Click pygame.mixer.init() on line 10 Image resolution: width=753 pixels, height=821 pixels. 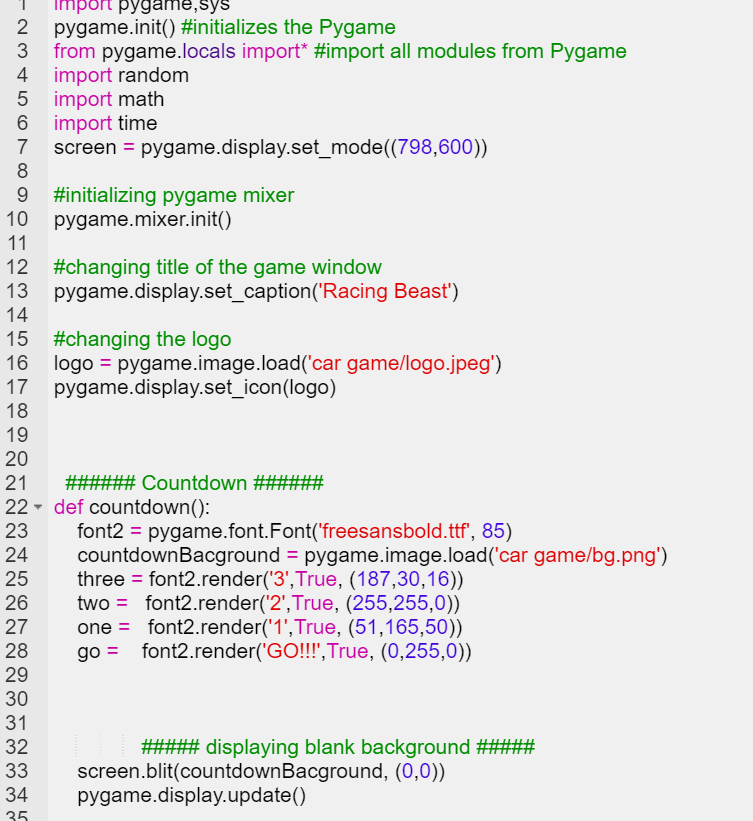(x=142, y=219)
